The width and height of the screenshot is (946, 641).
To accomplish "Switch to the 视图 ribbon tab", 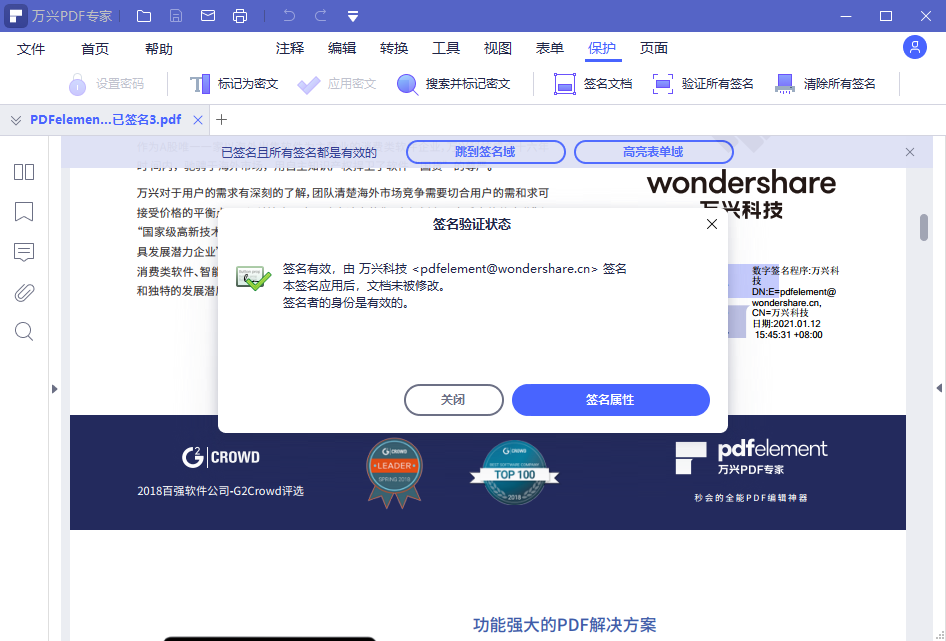I will coord(497,47).
